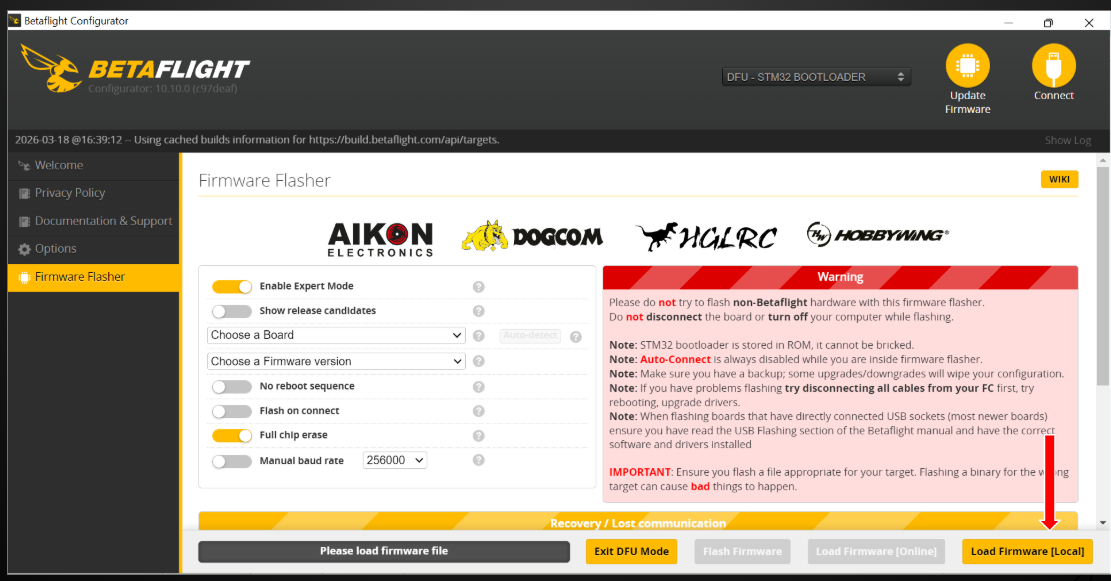Click the Hobbywing sponsor logo
The image size is (1111, 581).
[877, 235]
